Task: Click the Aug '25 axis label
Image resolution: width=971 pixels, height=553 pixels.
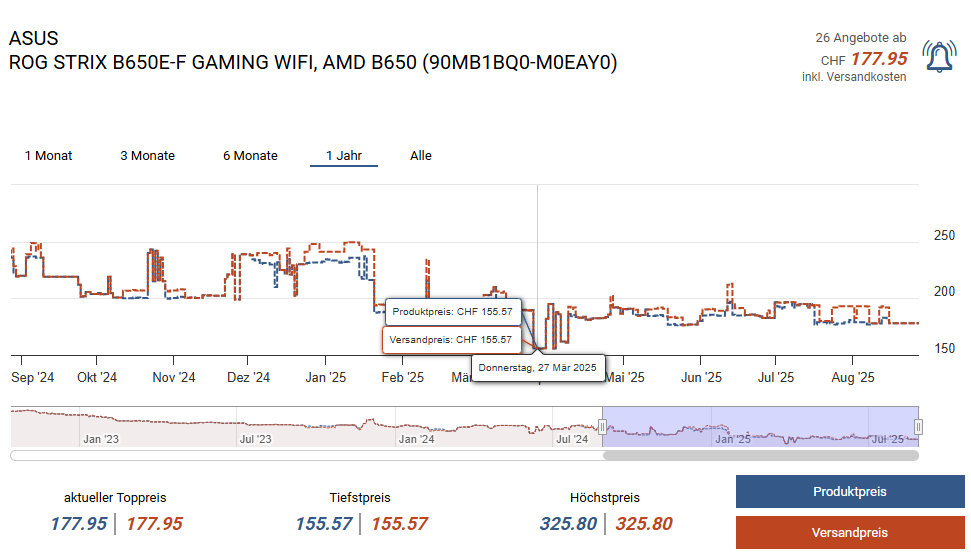Action: [853, 377]
